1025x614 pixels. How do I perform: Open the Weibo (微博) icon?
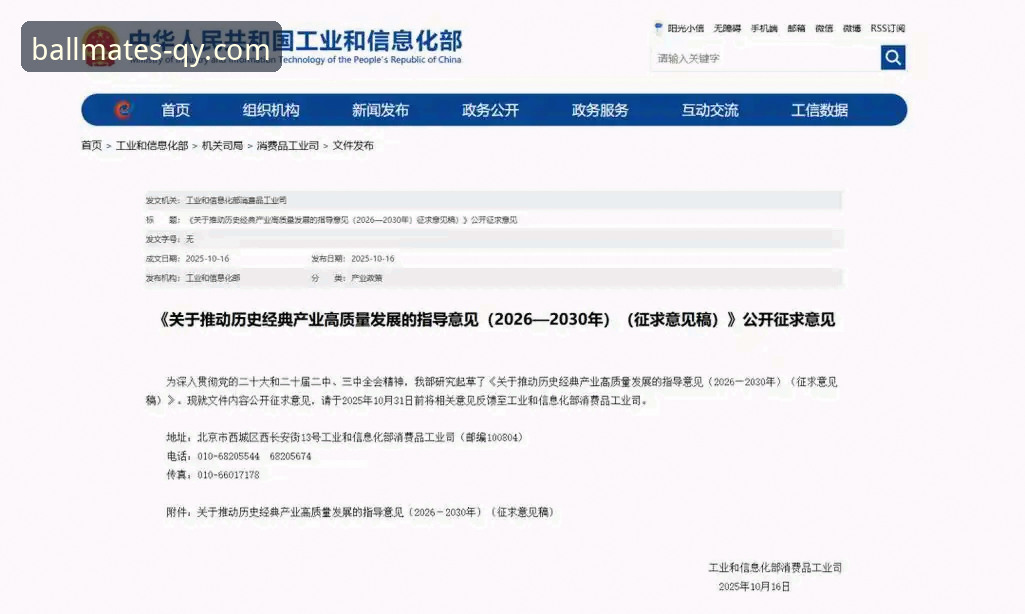[850, 29]
